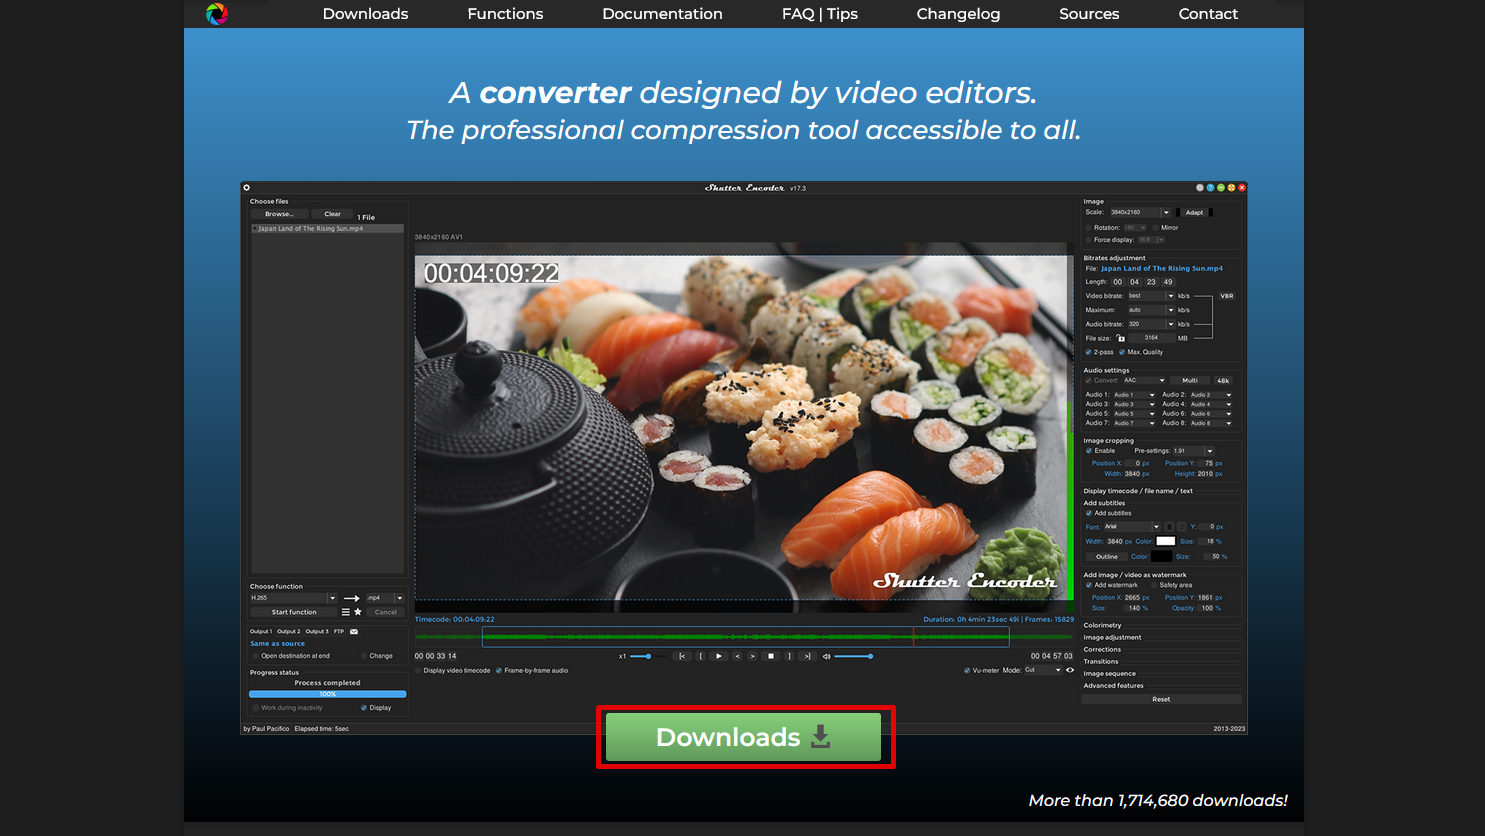Open the settings gear in app window

point(247,188)
